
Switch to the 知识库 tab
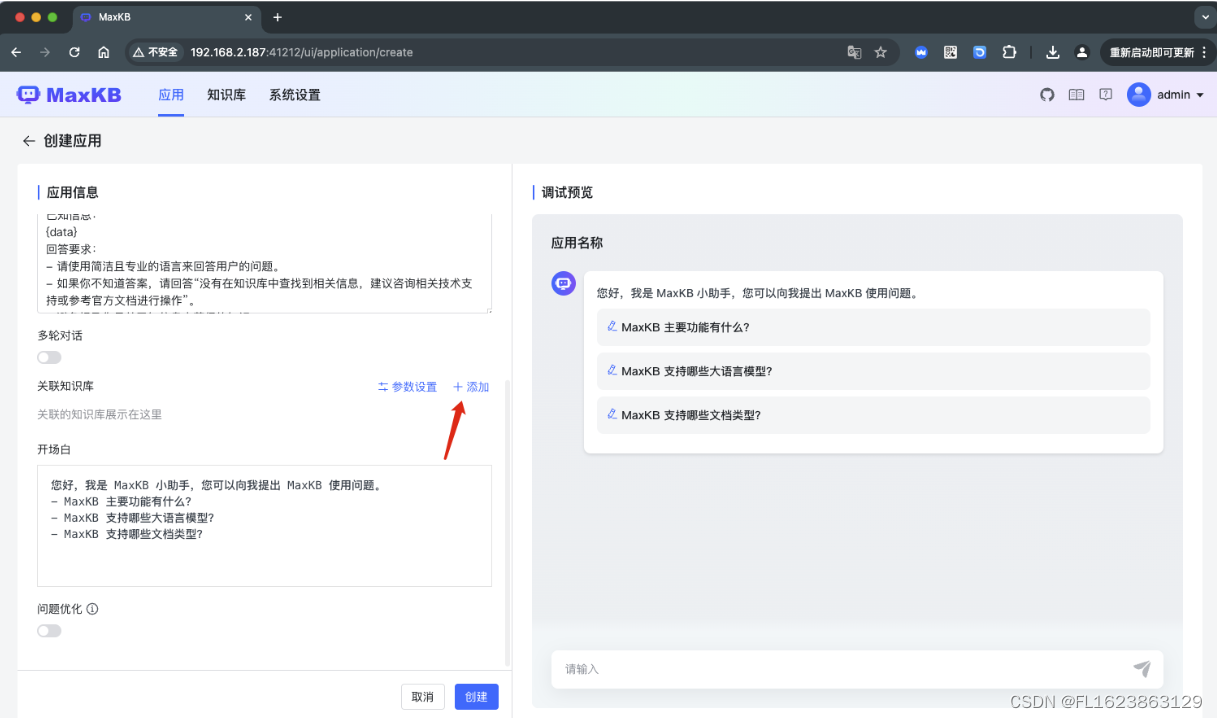click(225, 94)
